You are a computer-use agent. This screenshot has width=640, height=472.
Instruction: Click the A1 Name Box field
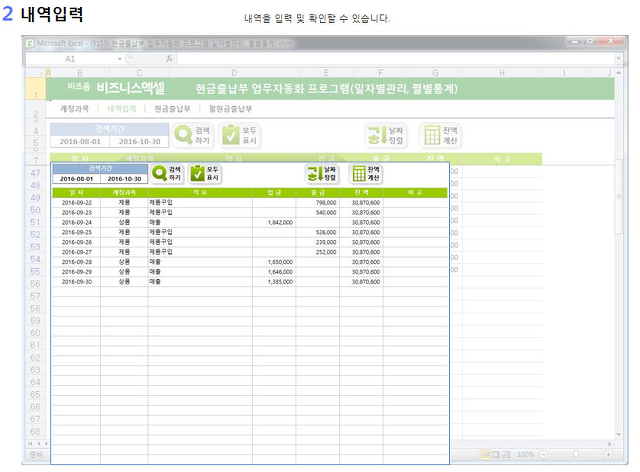click(70, 59)
